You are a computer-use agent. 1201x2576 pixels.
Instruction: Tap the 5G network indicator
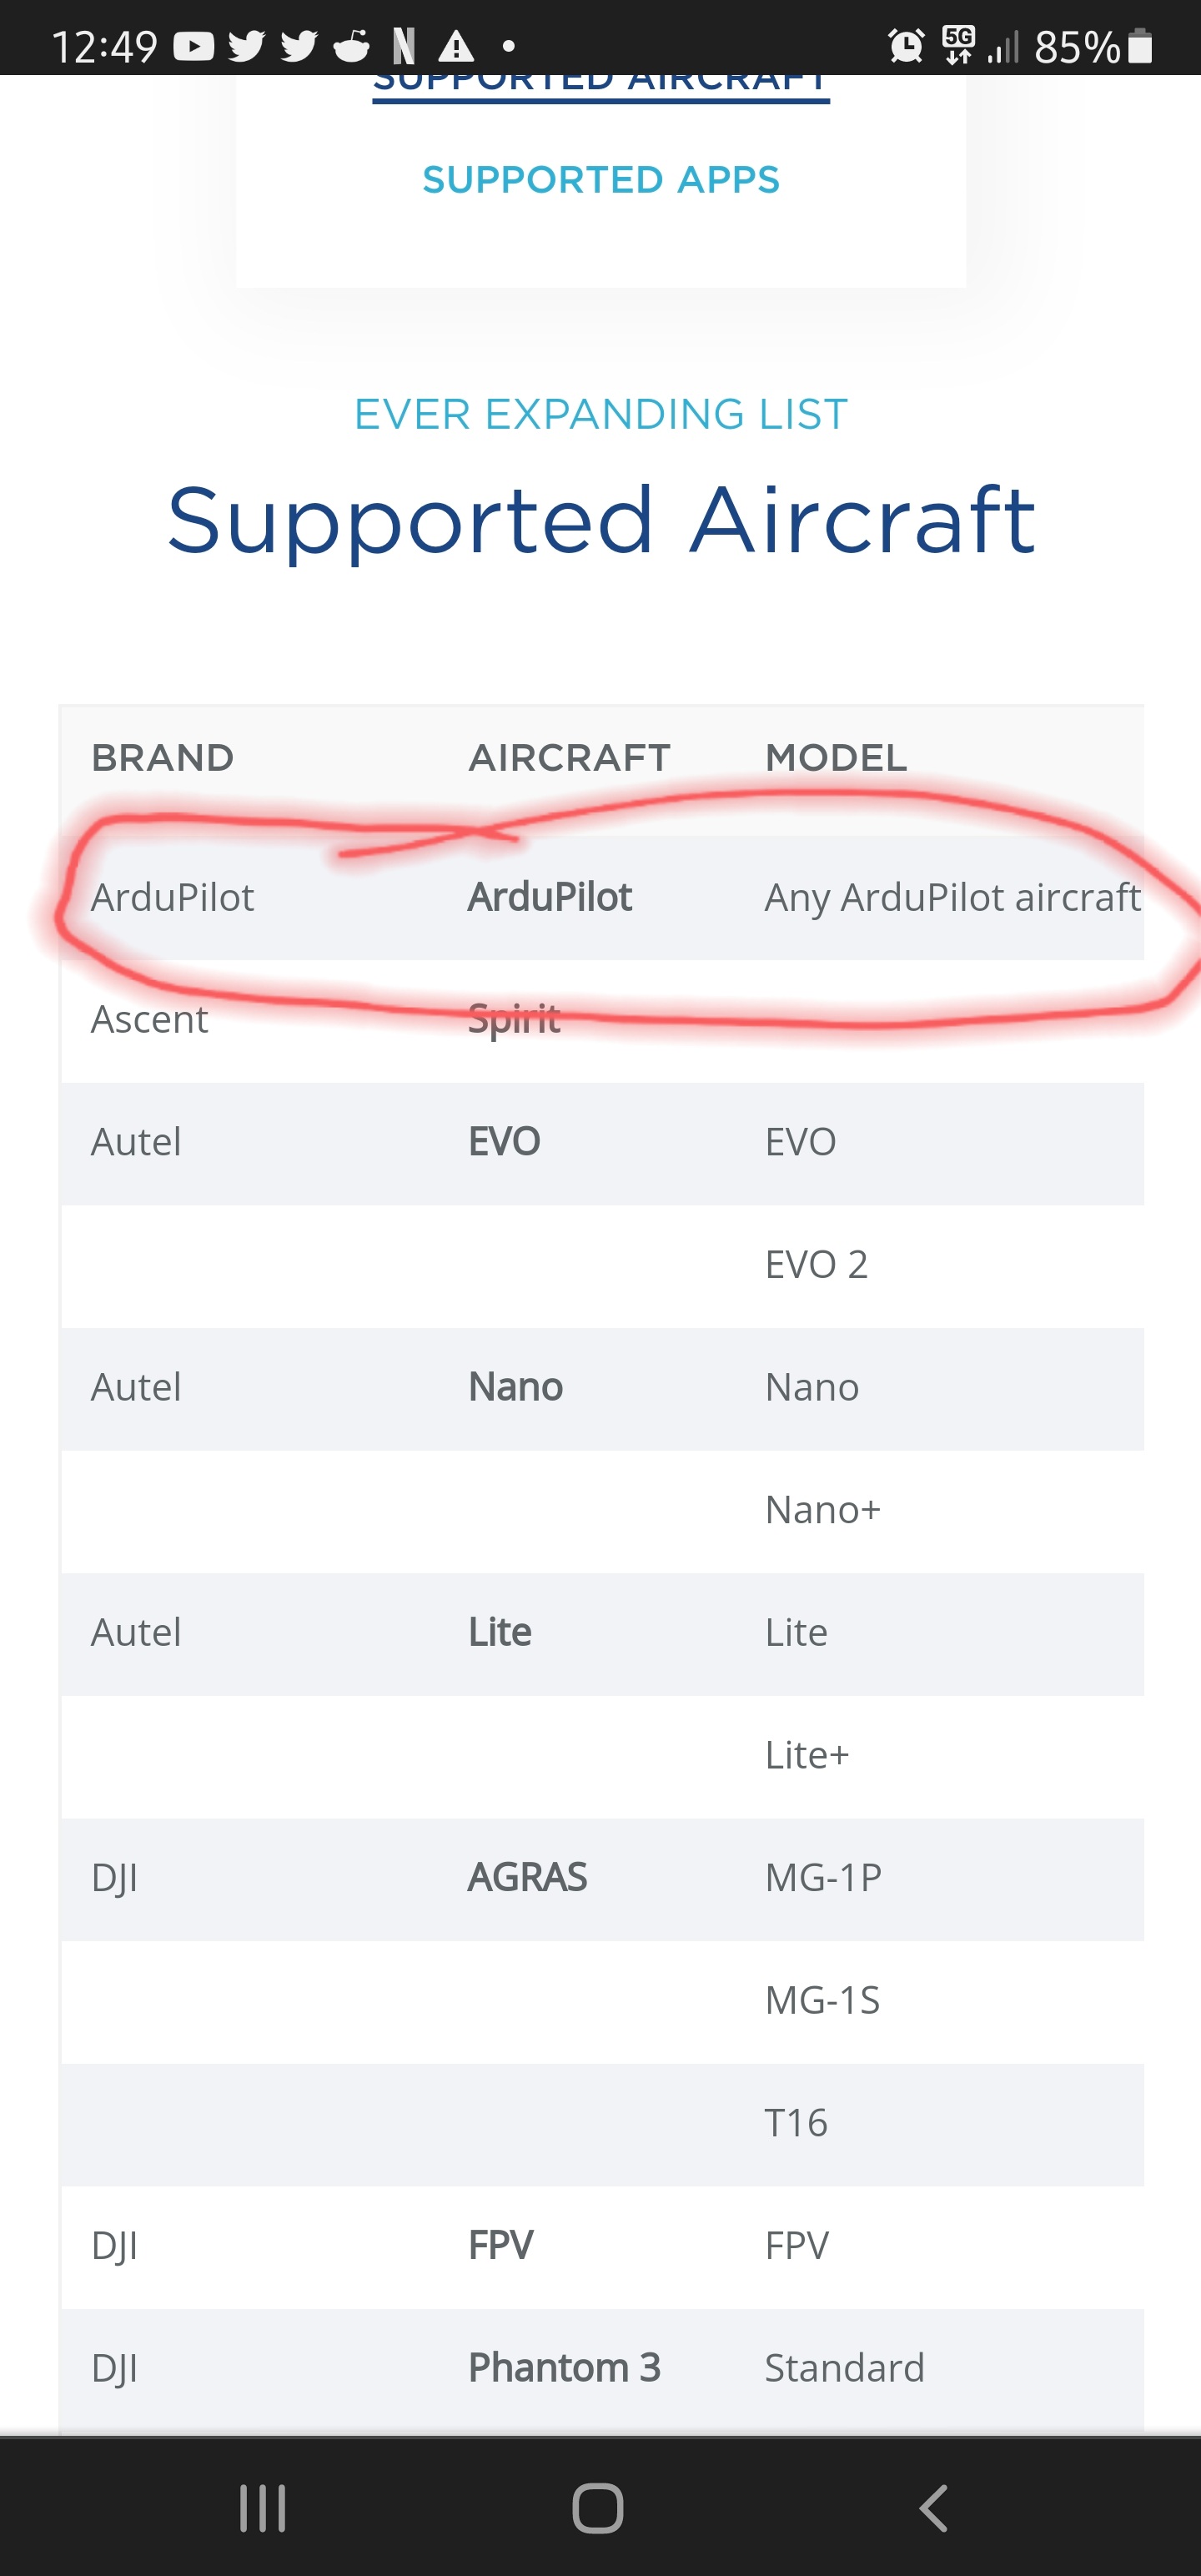957,46
